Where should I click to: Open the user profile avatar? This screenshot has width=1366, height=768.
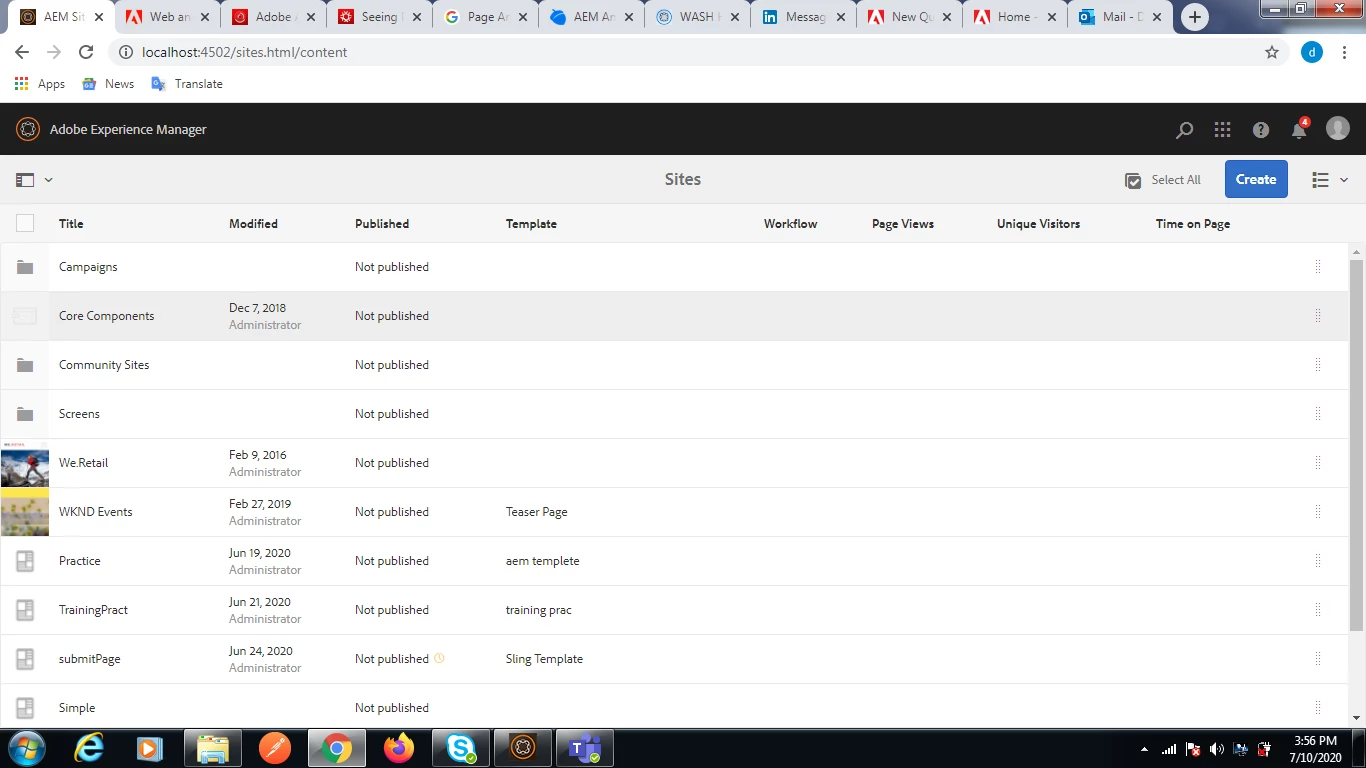coord(1338,128)
